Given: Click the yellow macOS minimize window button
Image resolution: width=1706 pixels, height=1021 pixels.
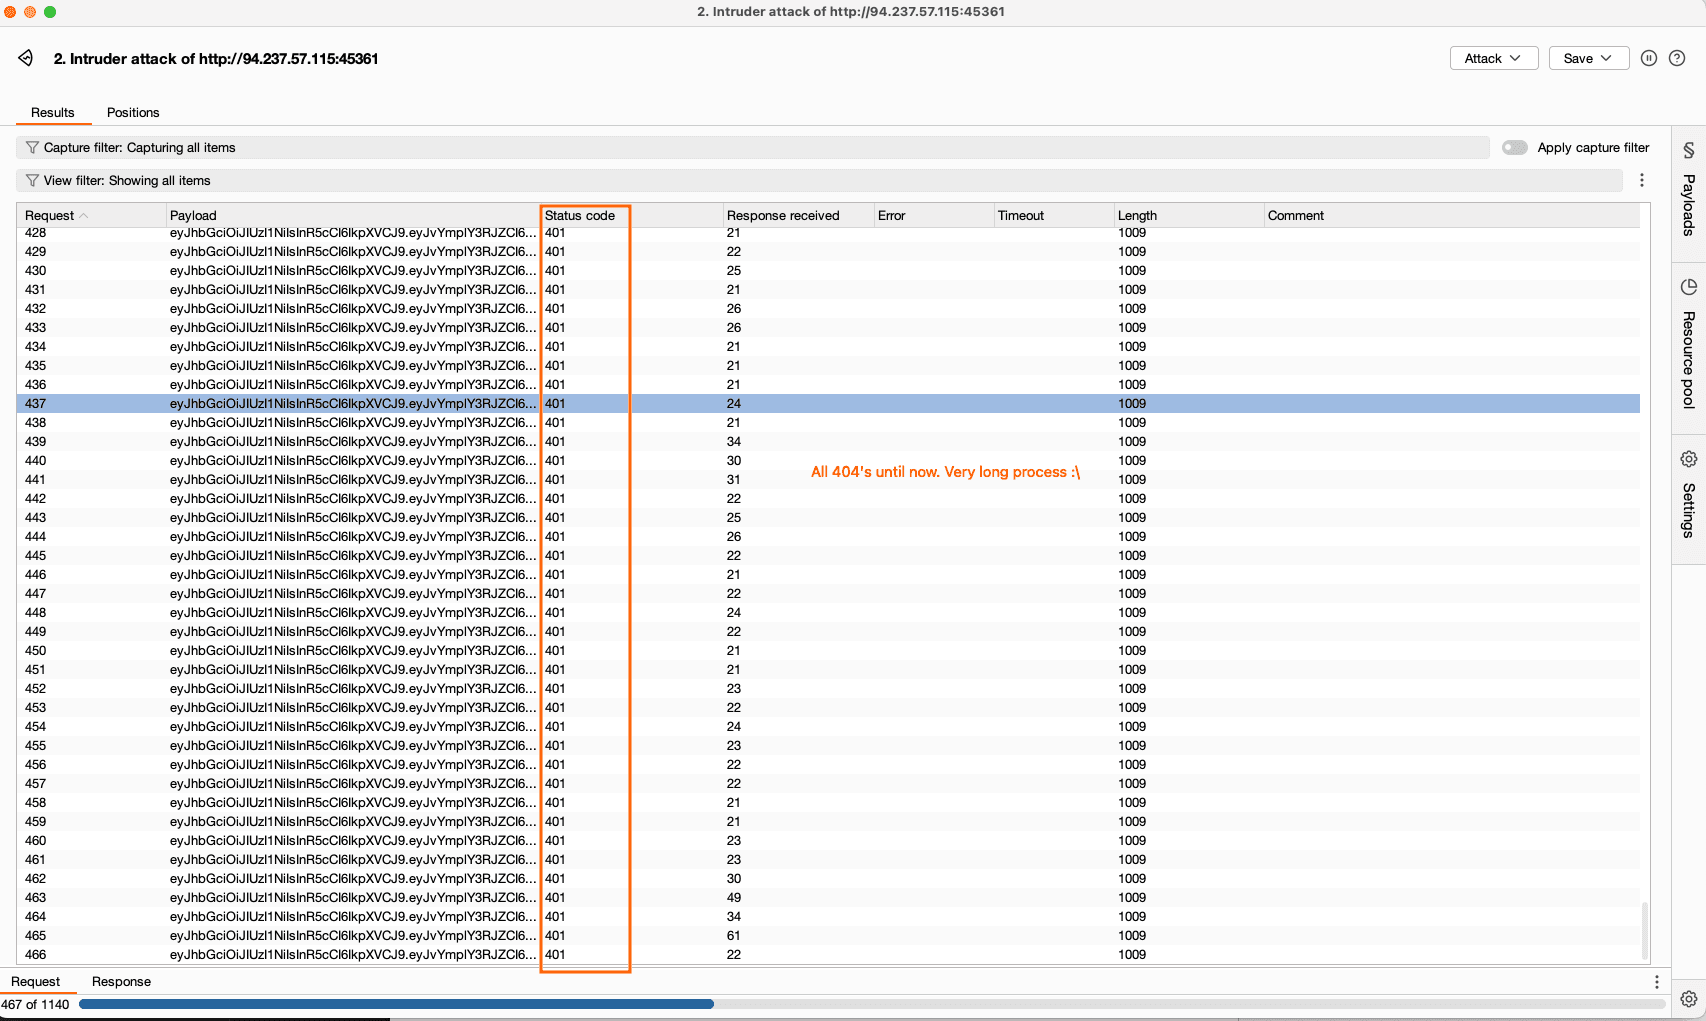Looking at the screenshot, I should click(x=30, y=12).
